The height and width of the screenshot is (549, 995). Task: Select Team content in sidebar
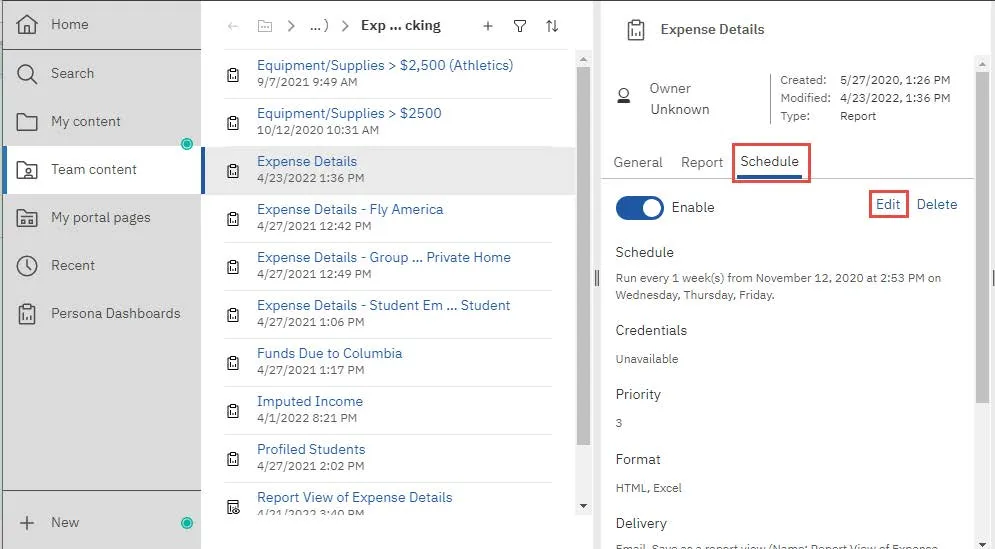tap(103, 170)
